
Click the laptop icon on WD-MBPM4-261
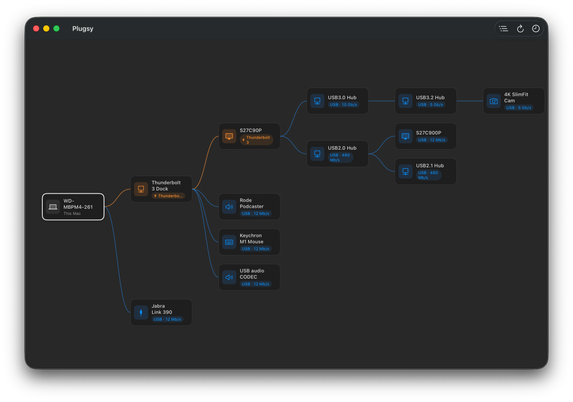tap(53, 207)
